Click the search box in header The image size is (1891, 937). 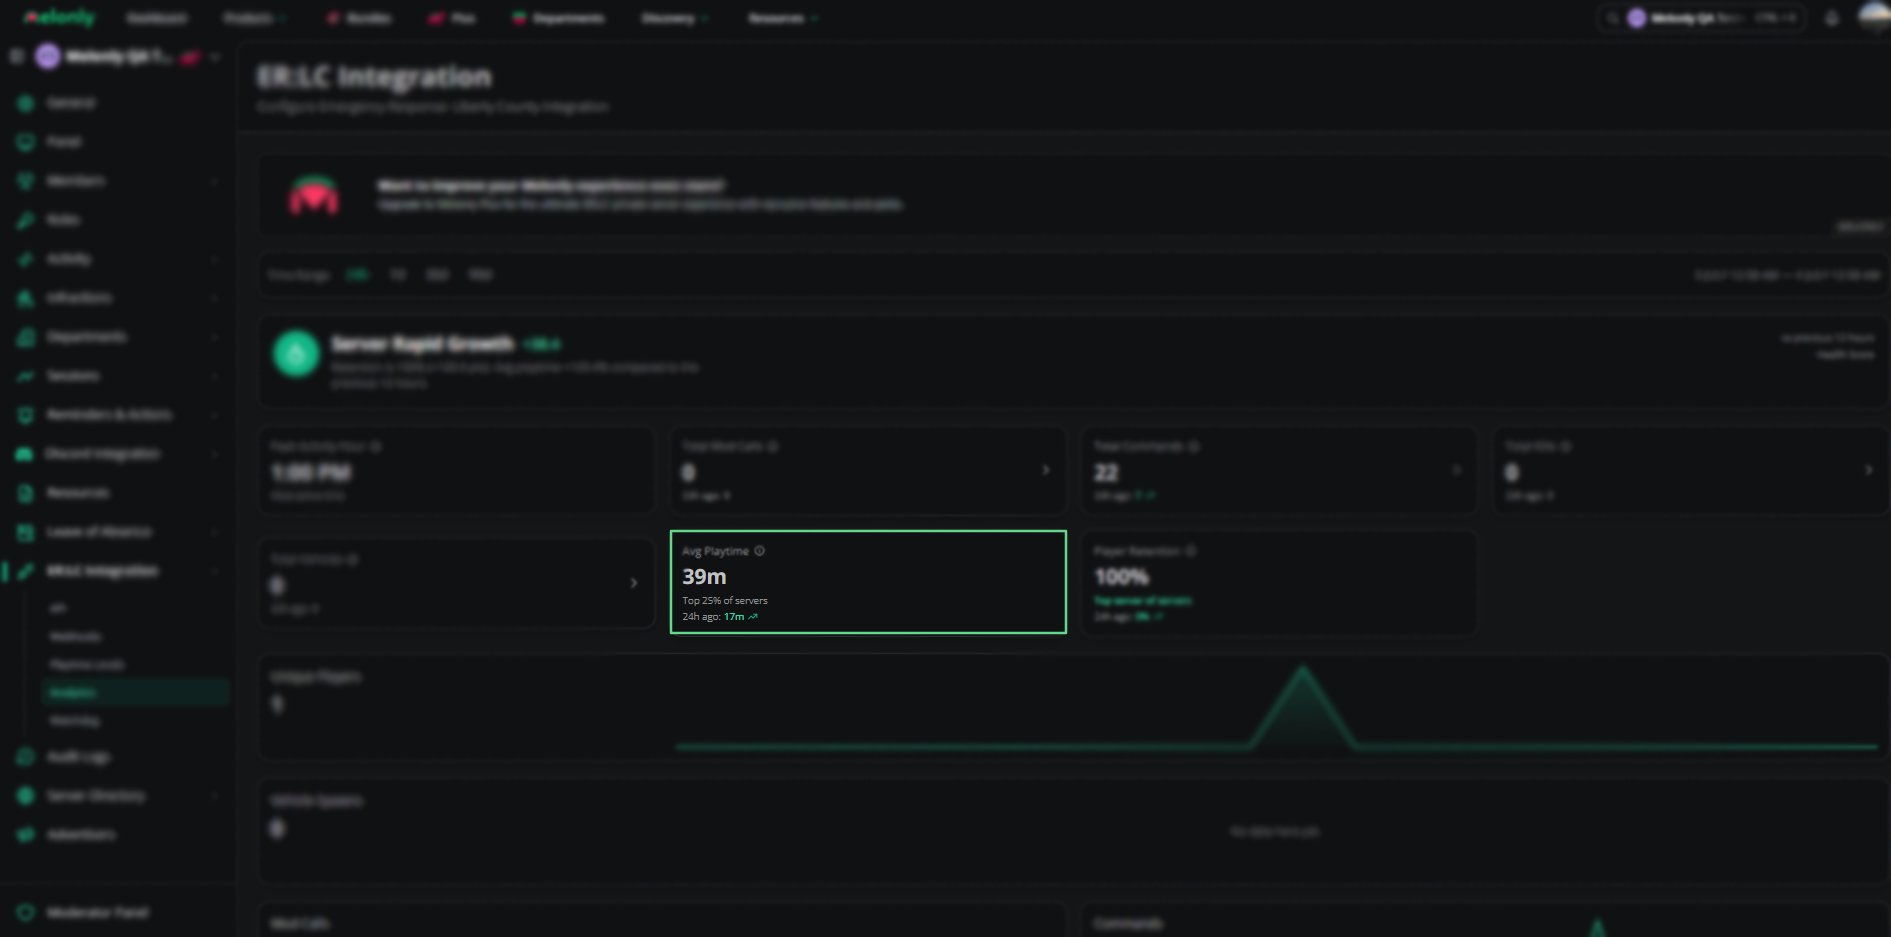(1701, 18)
